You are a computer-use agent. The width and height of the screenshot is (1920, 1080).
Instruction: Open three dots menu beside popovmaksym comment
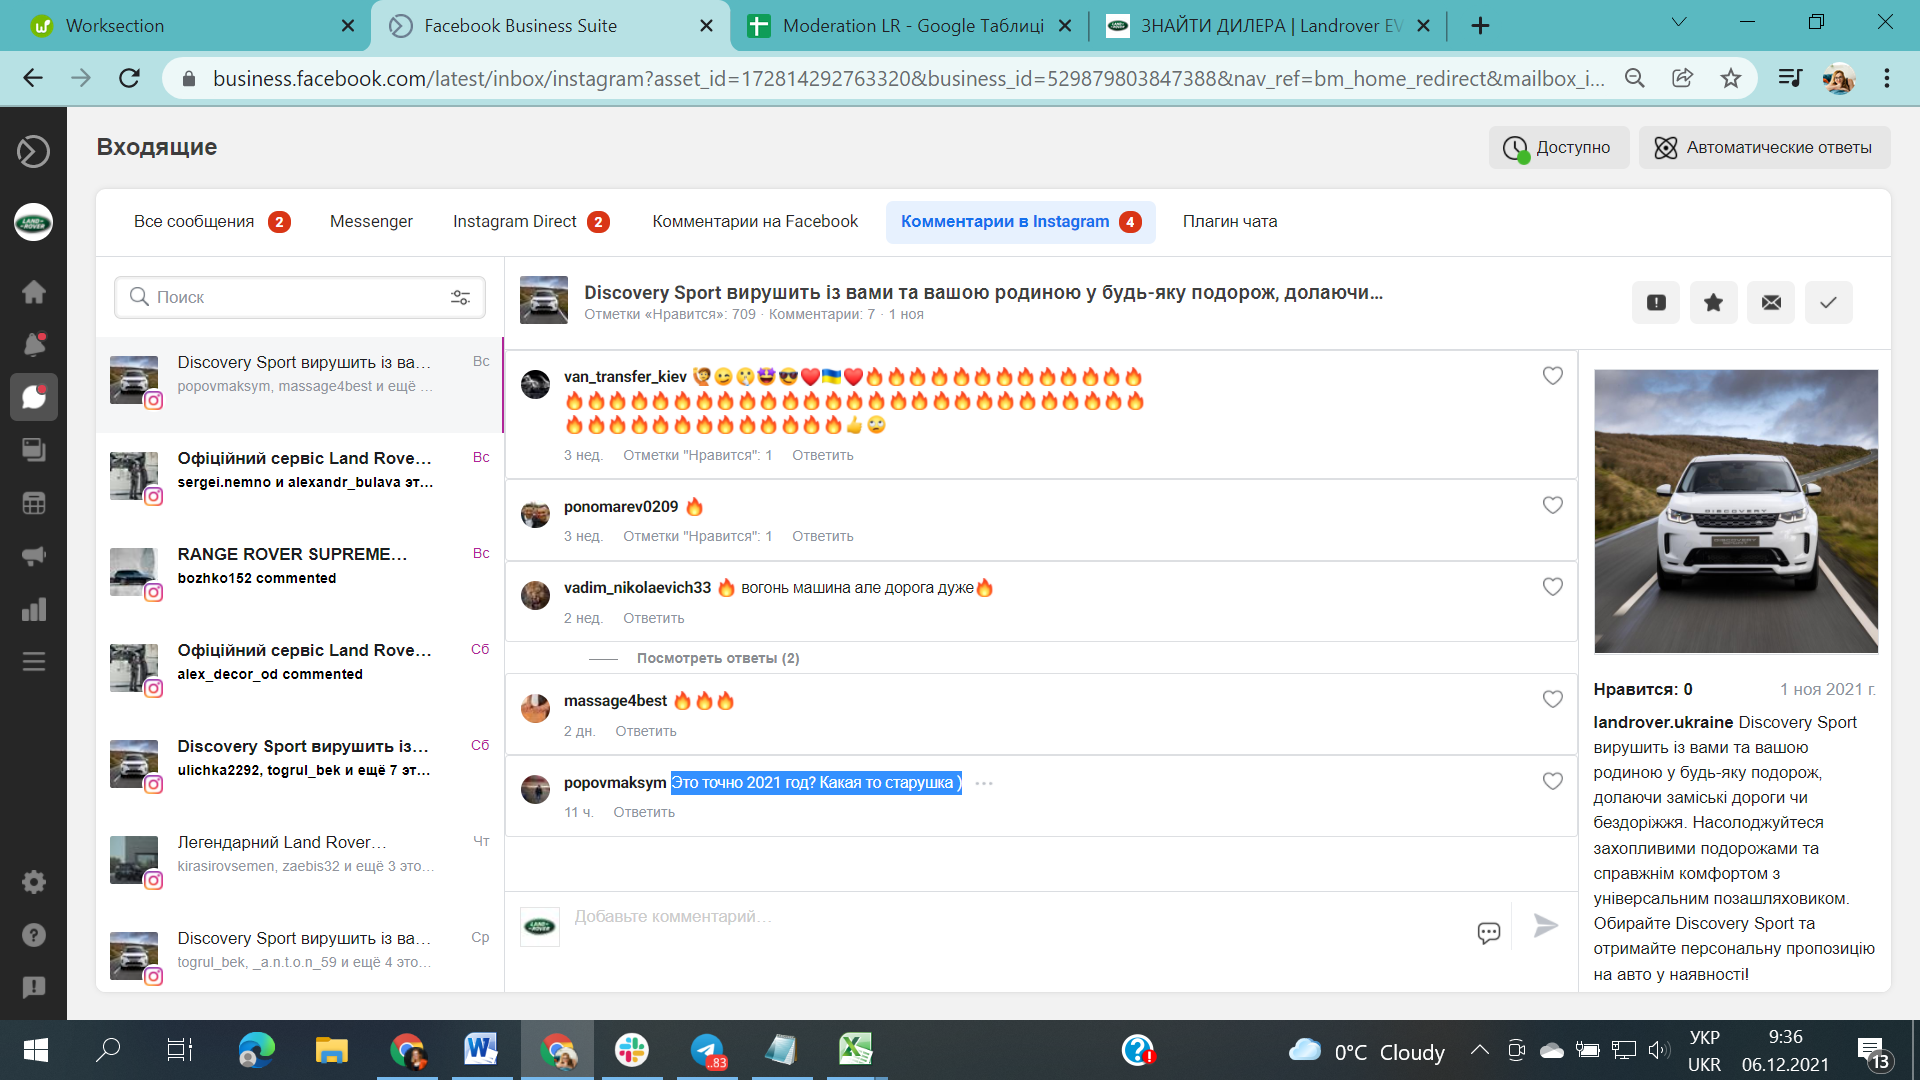pyautogui.click(x=984, y=783)
